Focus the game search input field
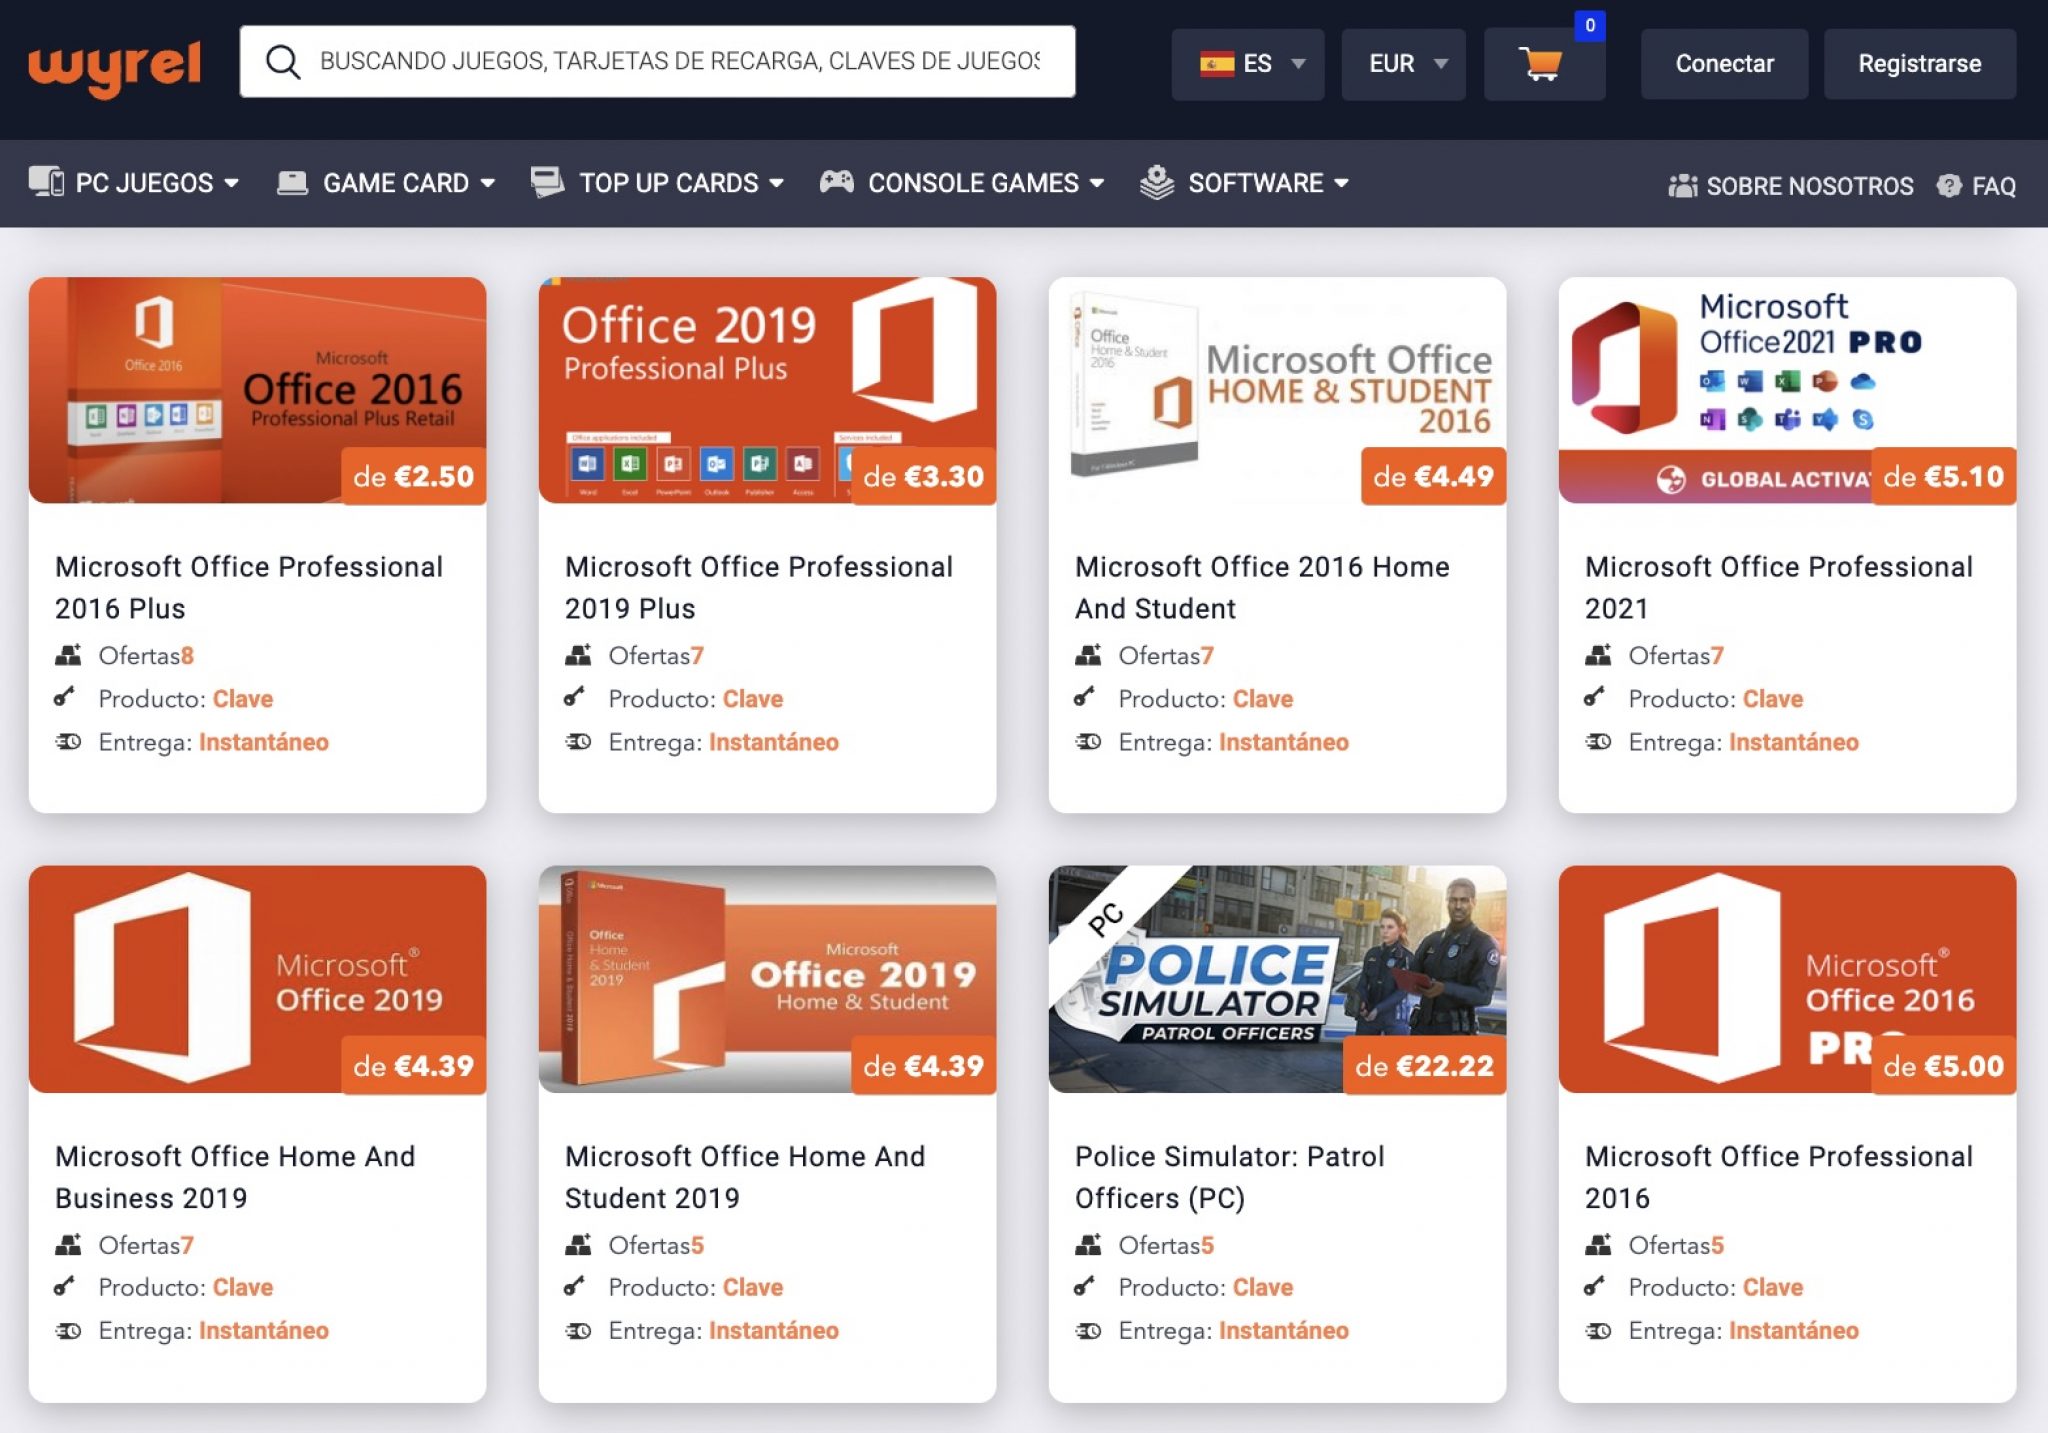The width and height of the screenshot is (2048, 1433). pyautogui.click(x=680, y=62)
